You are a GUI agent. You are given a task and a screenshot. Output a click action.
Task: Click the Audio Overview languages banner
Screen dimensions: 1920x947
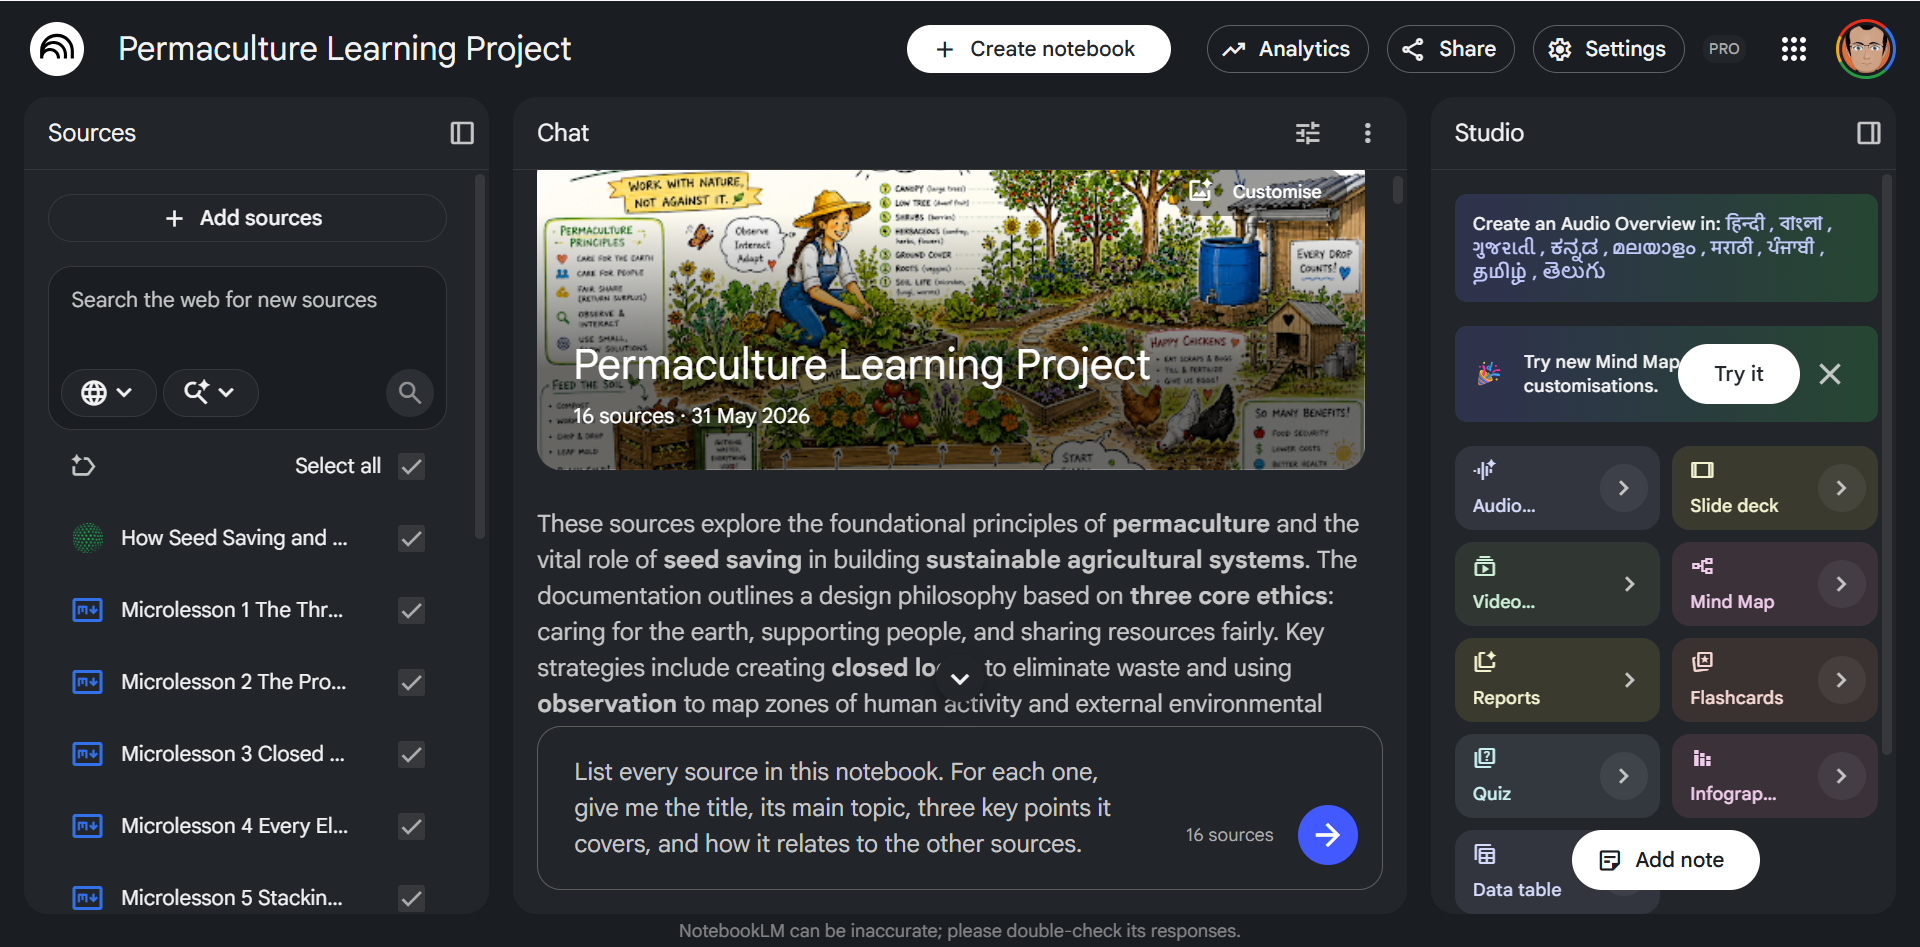point(1666,248)
